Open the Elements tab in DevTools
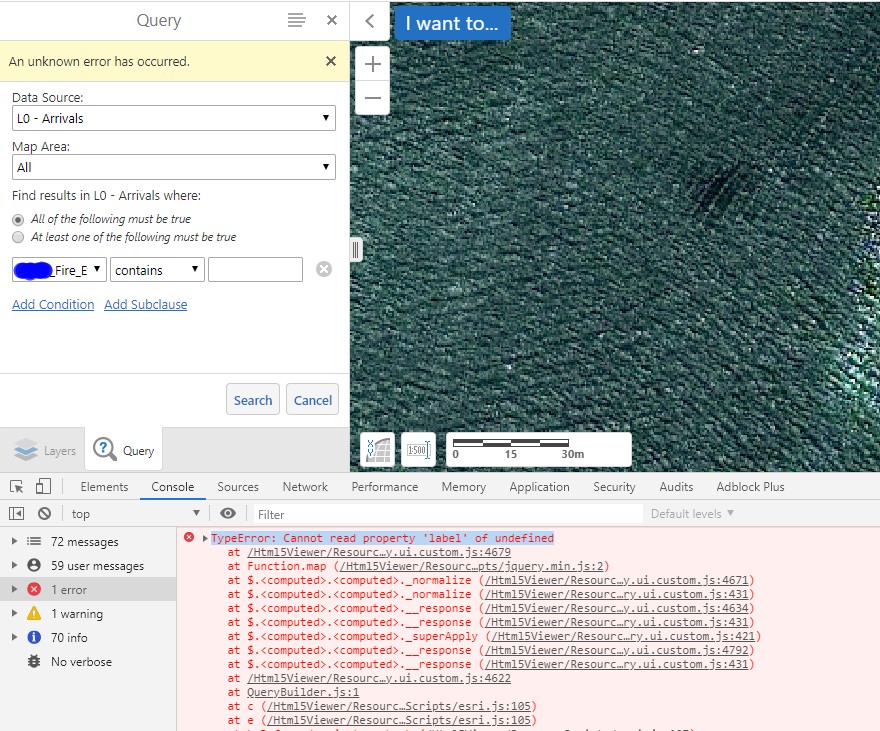880x731 pixels. [104, 487]
